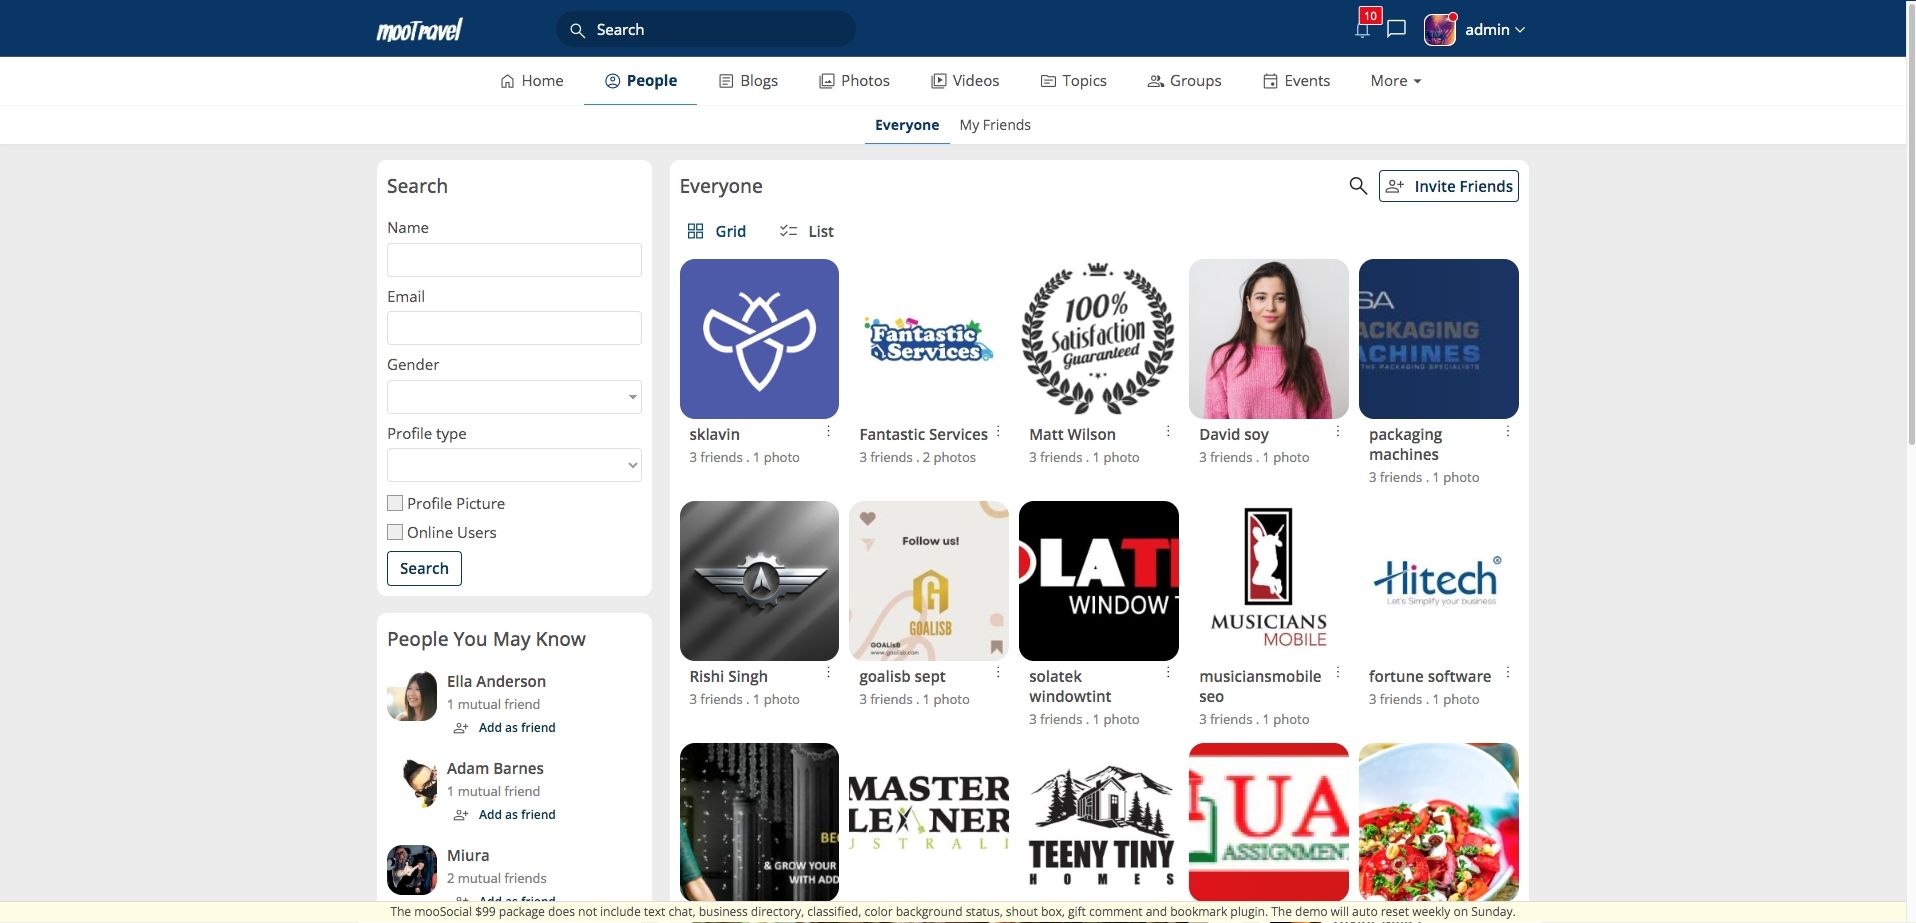Screen dimensions: 1916x923
Task: Add Ella Anderson as friend
Action: 516,728
